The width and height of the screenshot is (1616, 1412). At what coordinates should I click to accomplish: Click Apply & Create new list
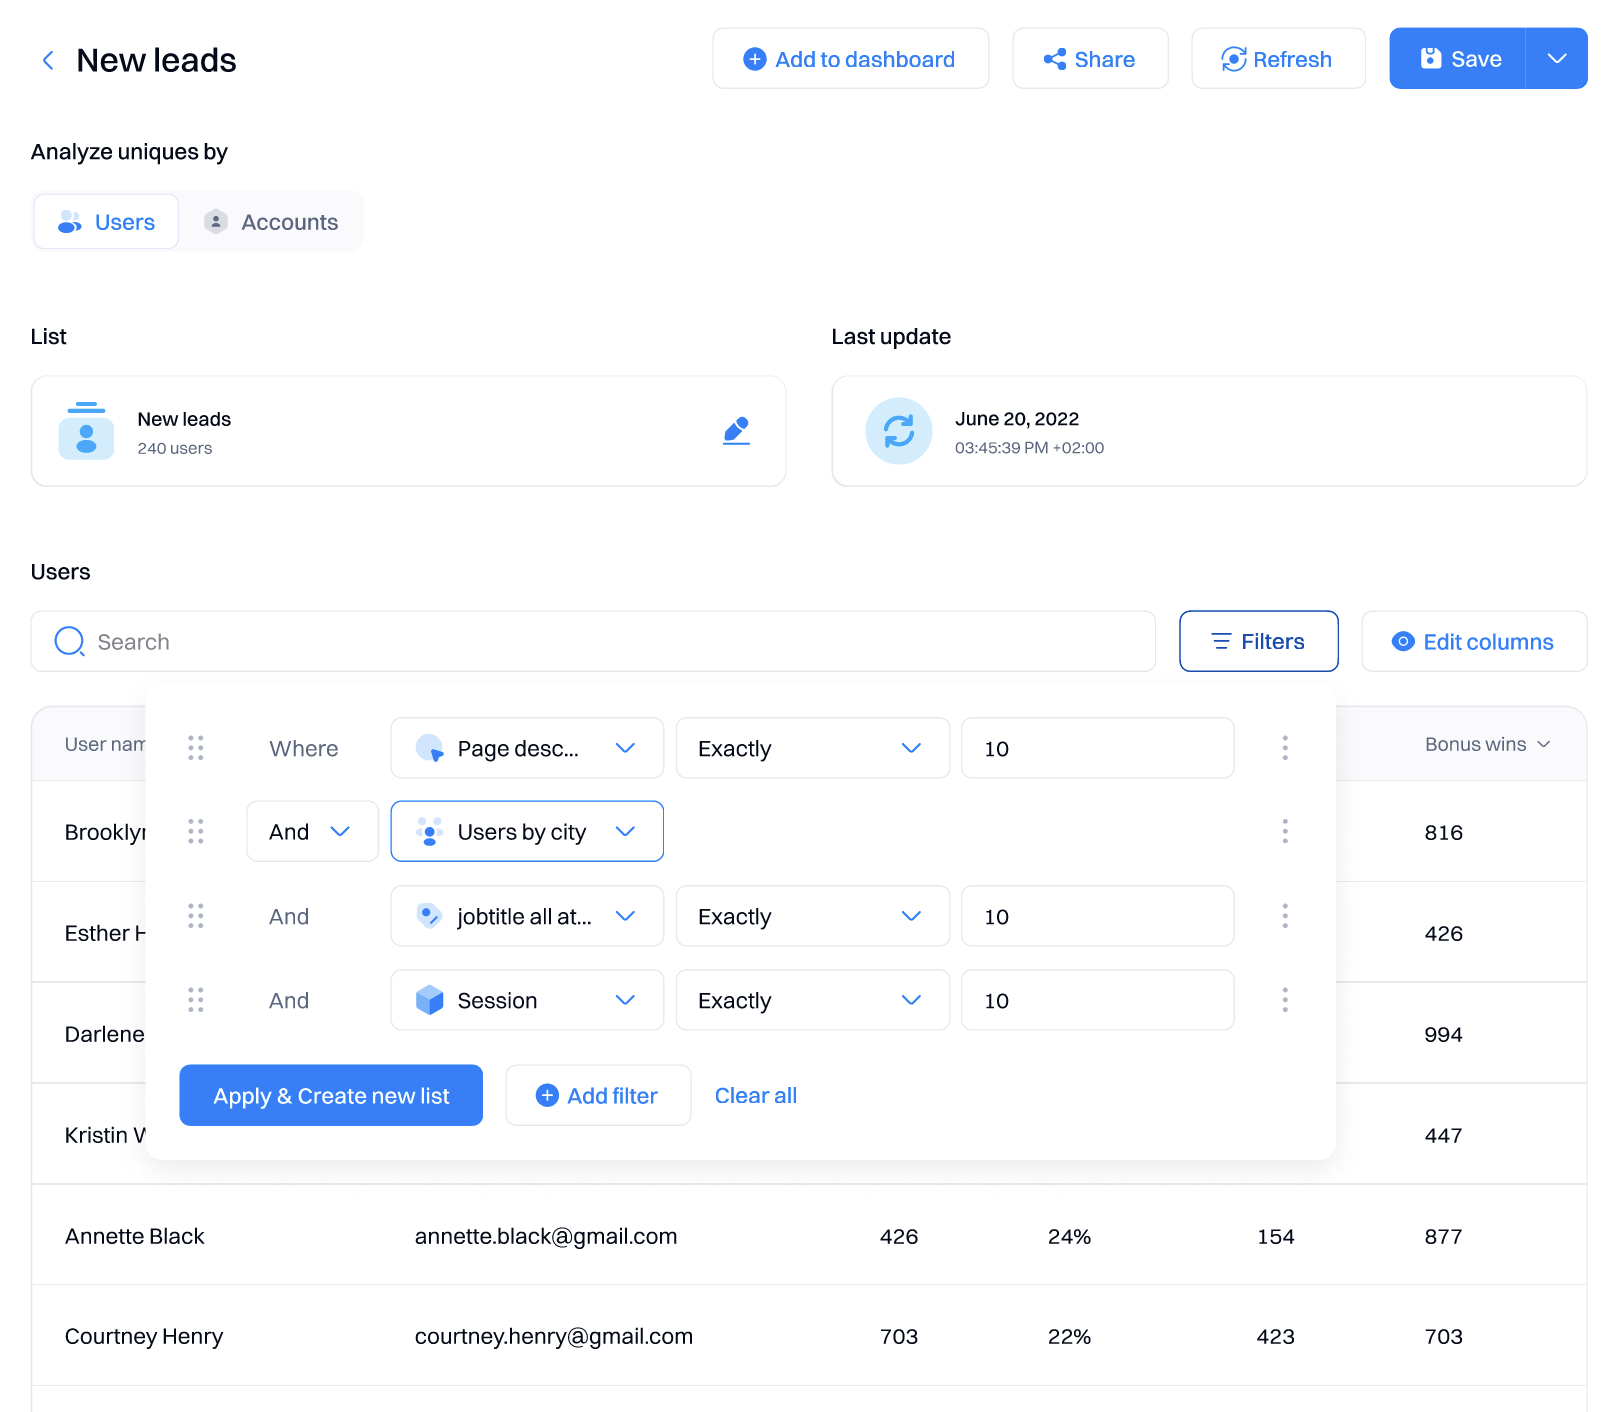[x=331, y=1095]
